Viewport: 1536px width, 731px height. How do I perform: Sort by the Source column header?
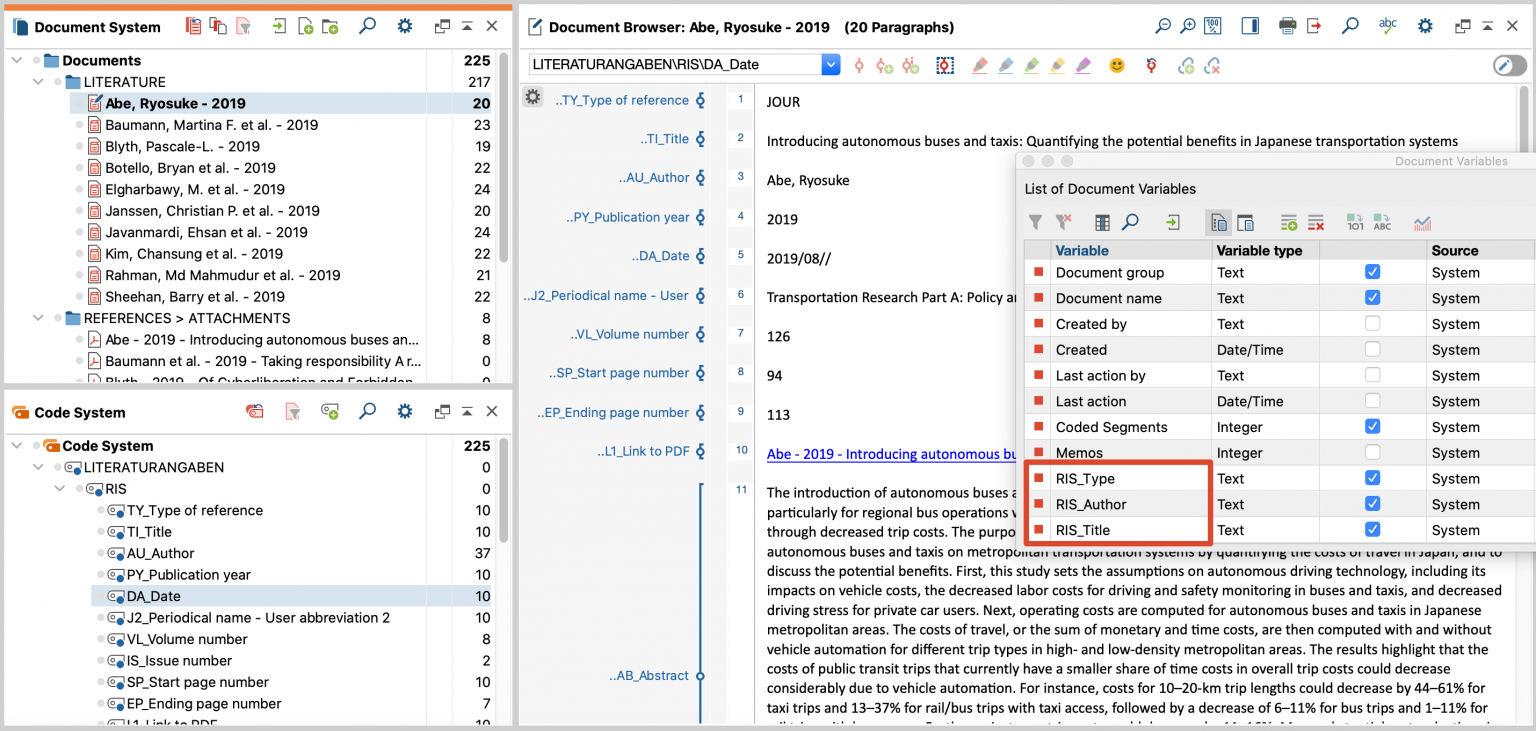coord(1455,250)
